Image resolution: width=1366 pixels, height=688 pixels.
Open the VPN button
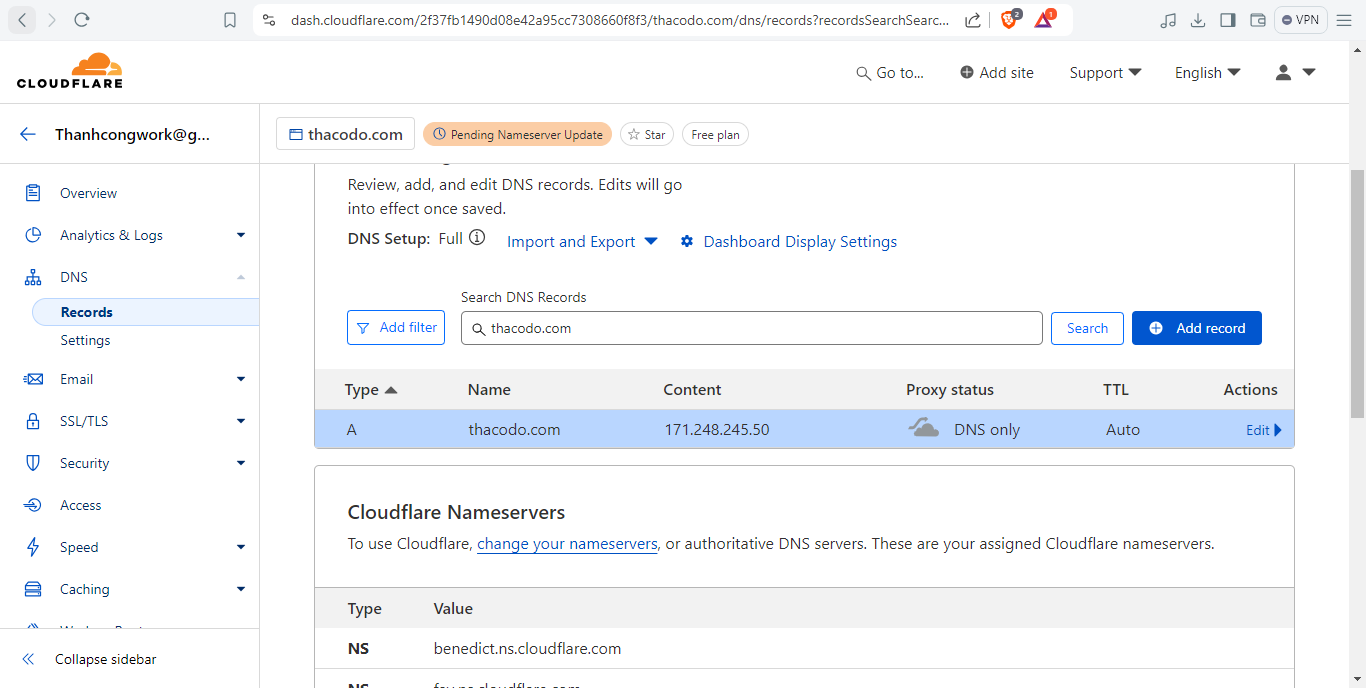click(1300, 20)
